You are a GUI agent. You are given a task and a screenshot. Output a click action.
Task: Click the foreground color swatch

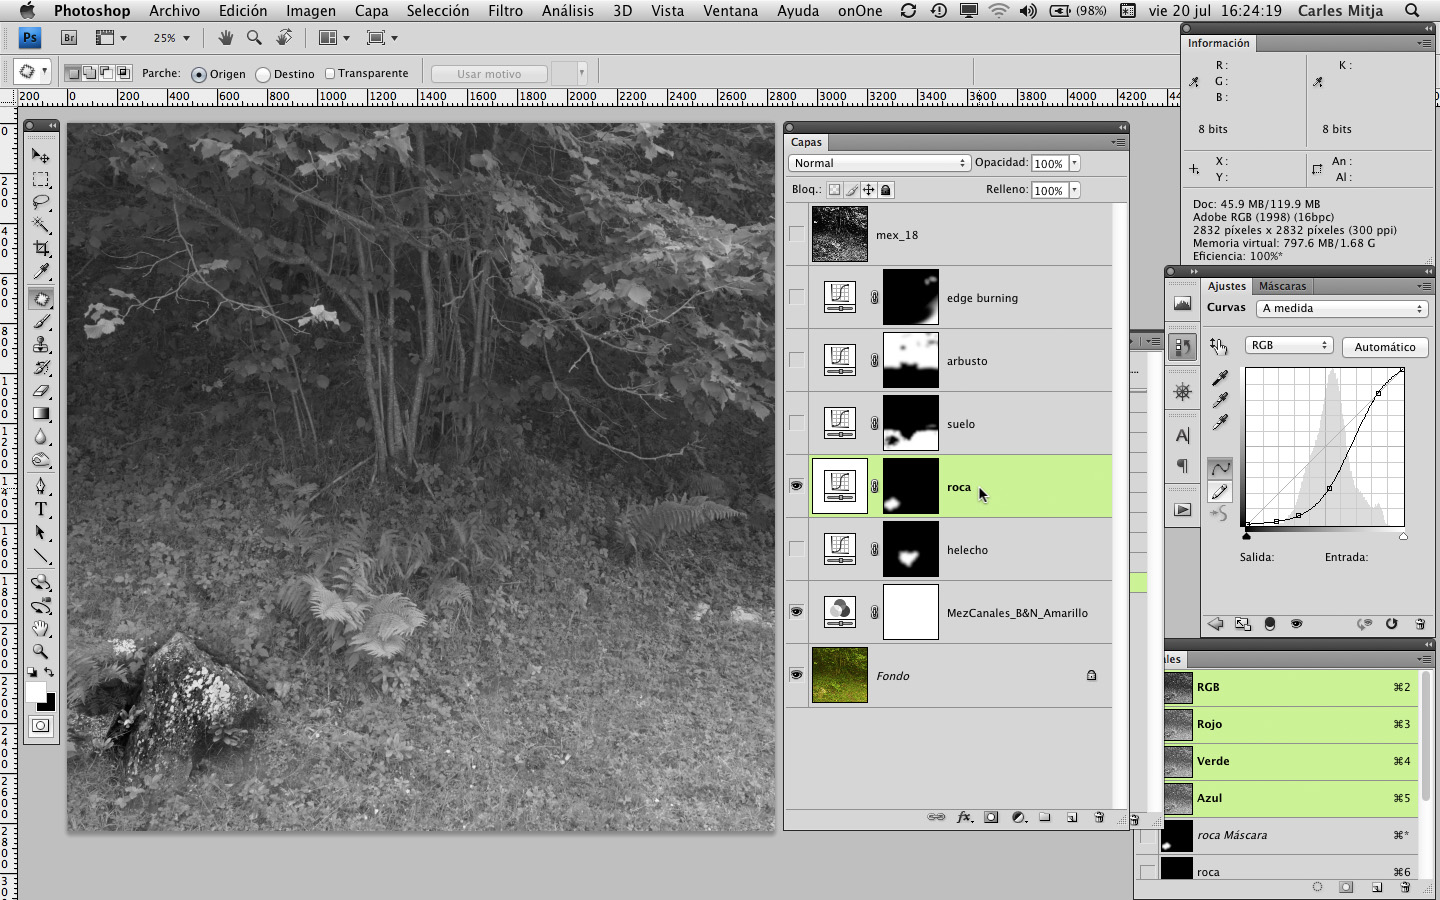click(36, 692)
